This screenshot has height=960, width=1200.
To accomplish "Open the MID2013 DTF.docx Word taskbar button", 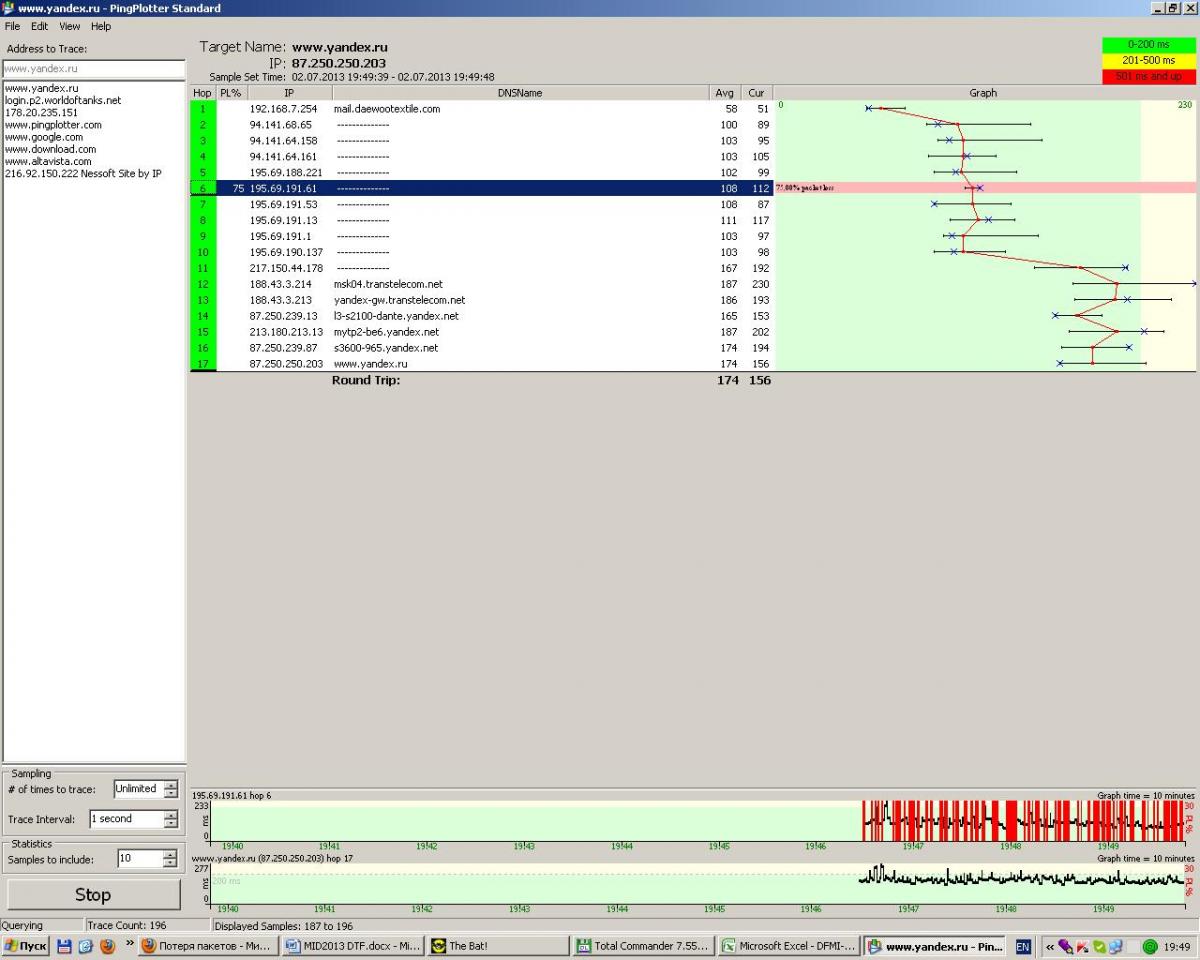I will click(x=352, y=946).
